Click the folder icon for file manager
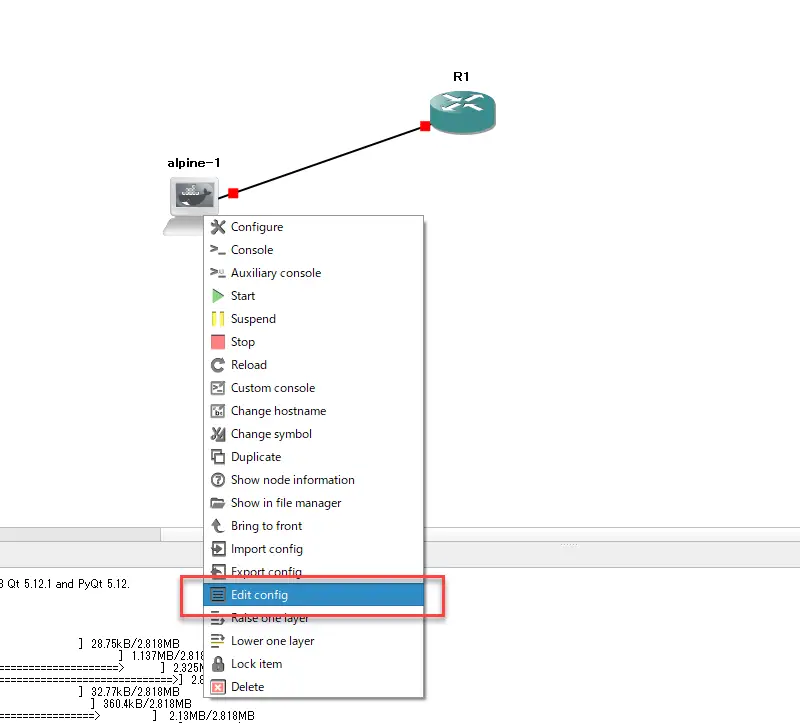Image resolution: width=800 pixels, height=723 pixels. [218, 503]
